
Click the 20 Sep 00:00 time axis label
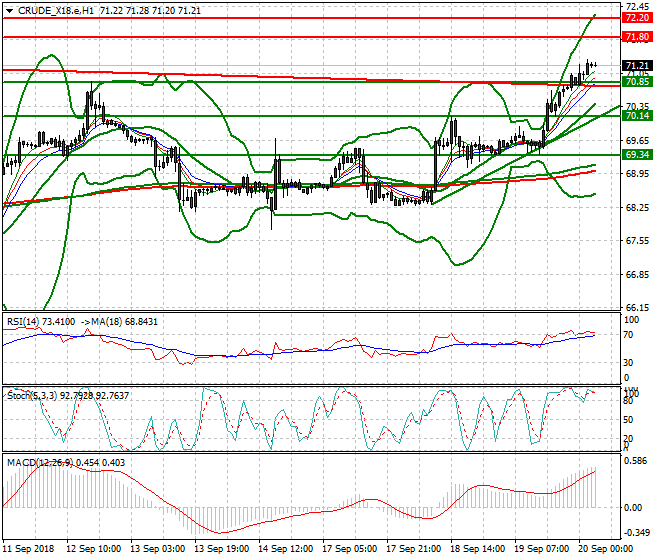(605, 549)
